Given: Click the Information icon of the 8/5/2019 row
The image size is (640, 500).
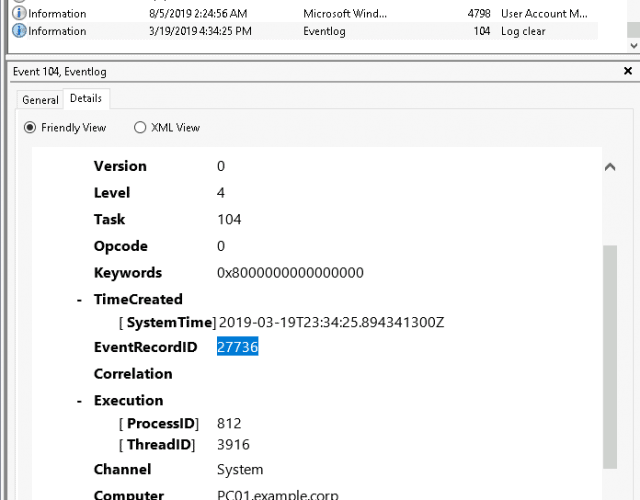Looking at the screenshot, I should pos(19,13).
